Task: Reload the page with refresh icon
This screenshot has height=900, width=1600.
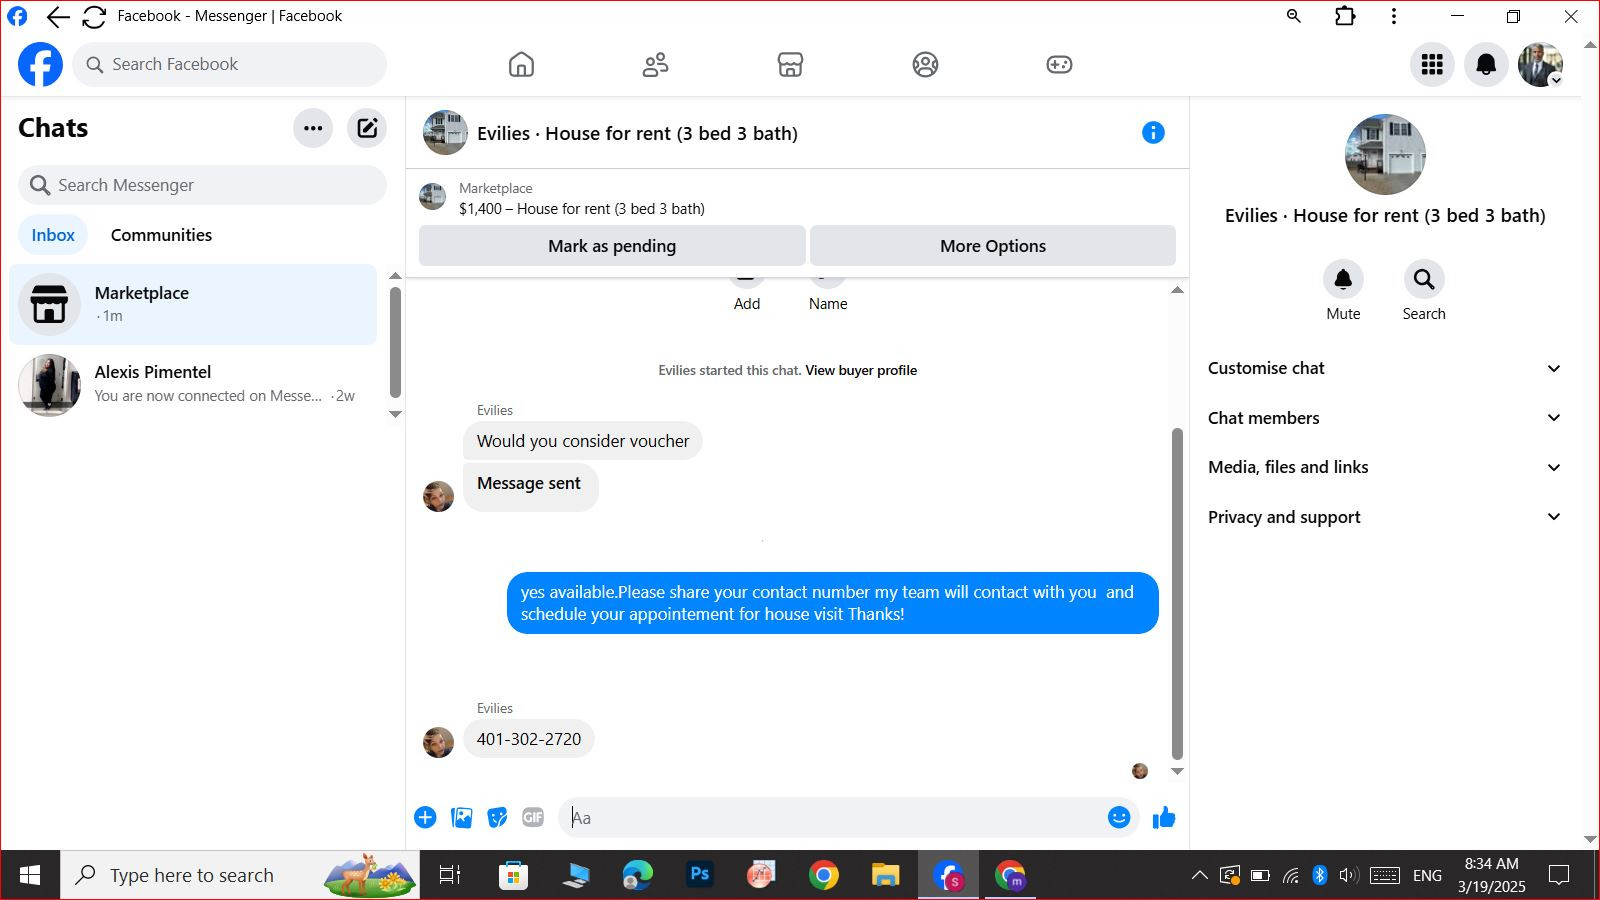Action: pyautogui.click(x=94, y=17)
